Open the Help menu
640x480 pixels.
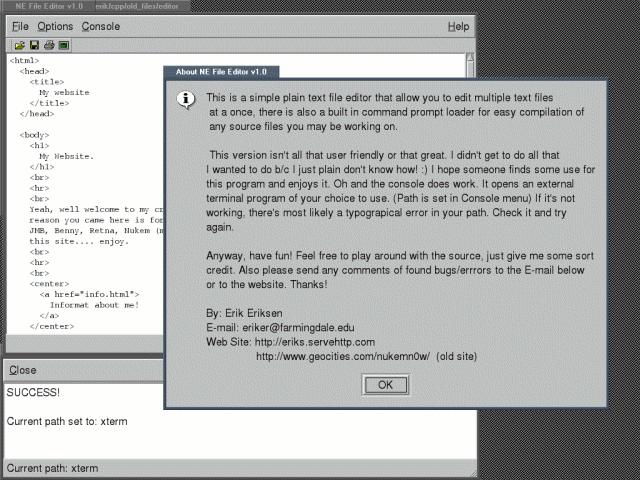[x=457, y=26]
